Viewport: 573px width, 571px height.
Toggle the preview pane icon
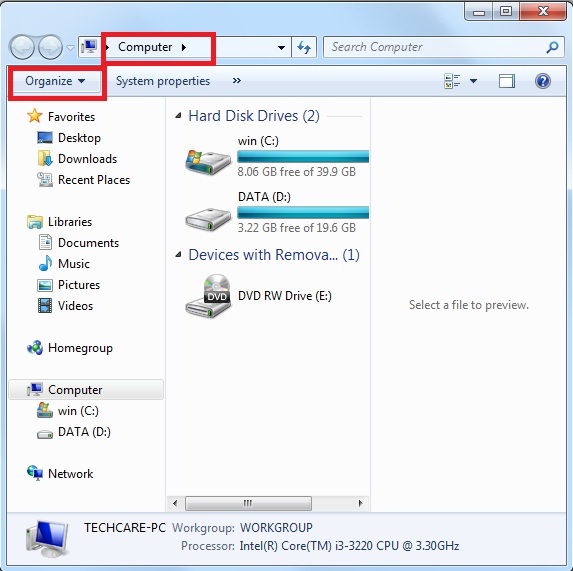click(507, 81)
